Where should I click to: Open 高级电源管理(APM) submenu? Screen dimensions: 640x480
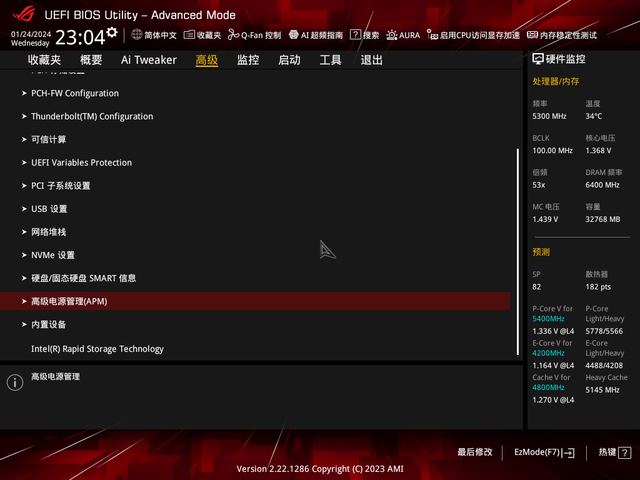click(x=255, y=301)
